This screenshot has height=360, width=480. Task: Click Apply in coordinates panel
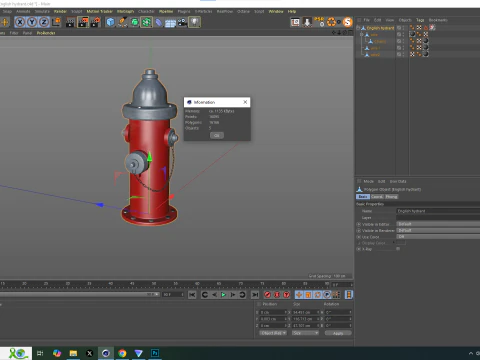click(x=338, y=333)
